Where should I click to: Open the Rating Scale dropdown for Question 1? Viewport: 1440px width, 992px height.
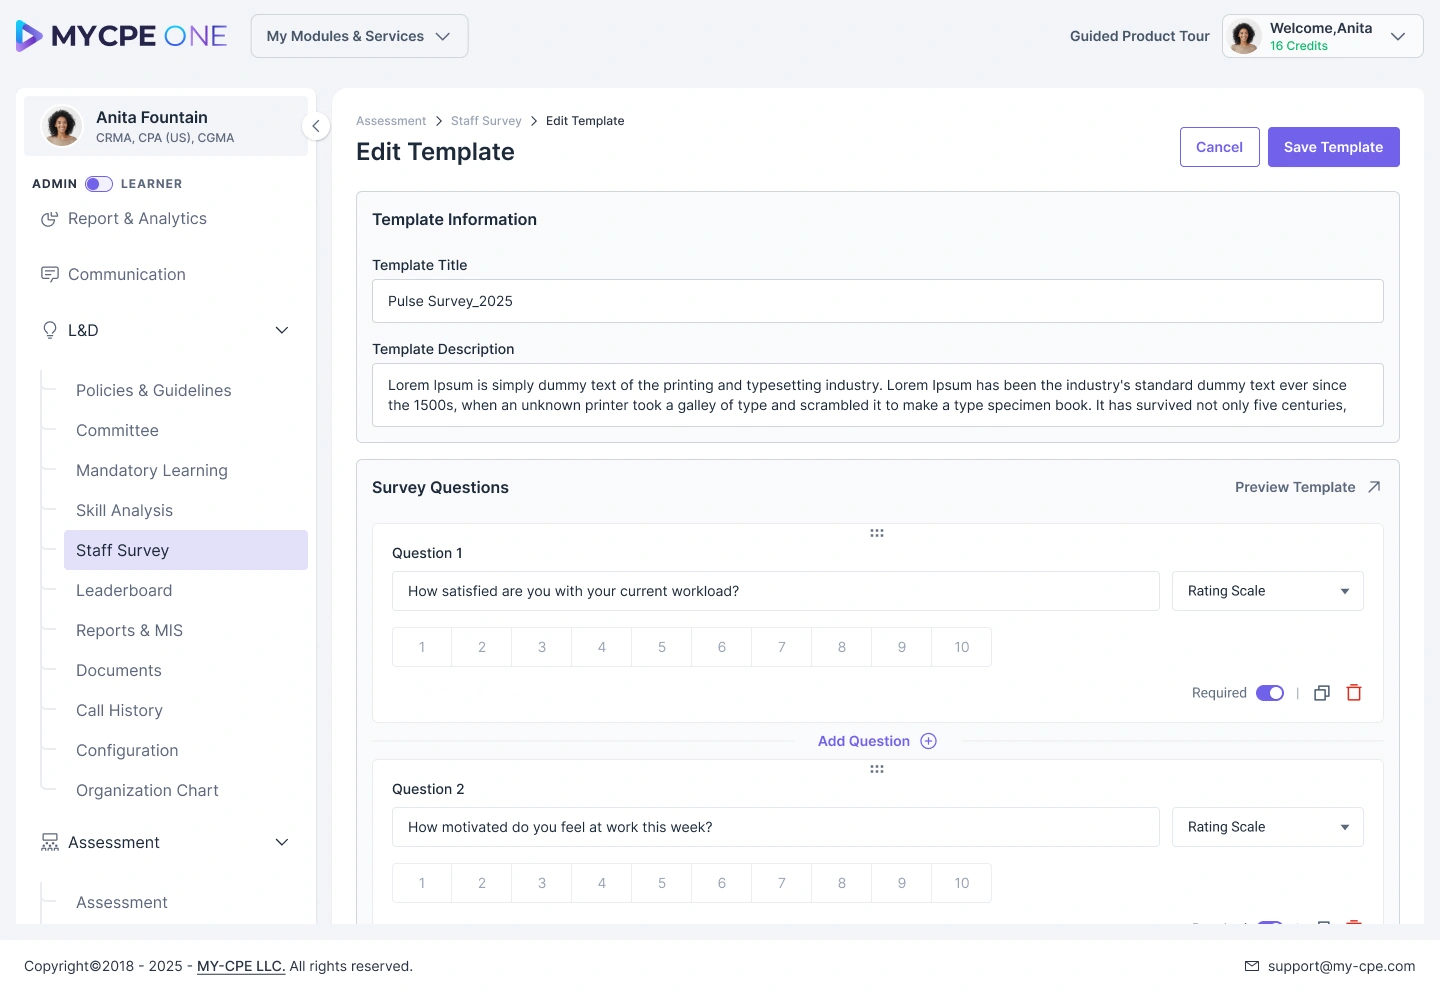(1268, 591)
